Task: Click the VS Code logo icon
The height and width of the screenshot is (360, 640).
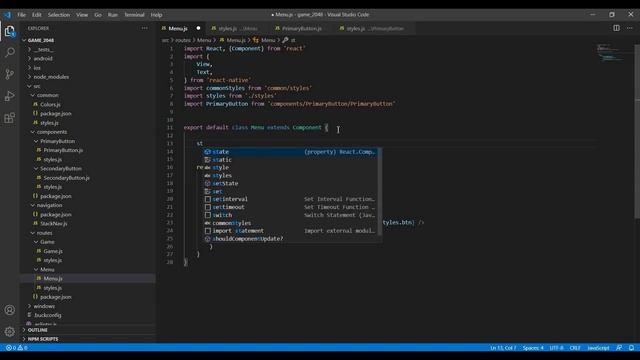Action: coord(8,15)
